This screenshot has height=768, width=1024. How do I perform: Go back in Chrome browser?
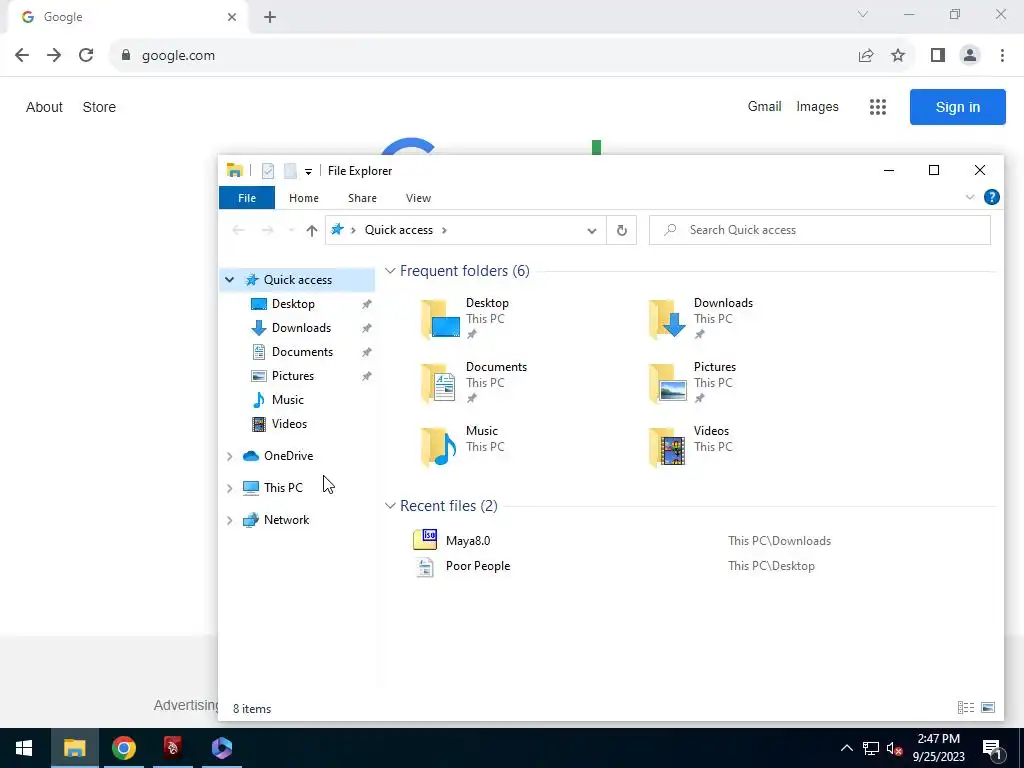(x=22, y=56)
